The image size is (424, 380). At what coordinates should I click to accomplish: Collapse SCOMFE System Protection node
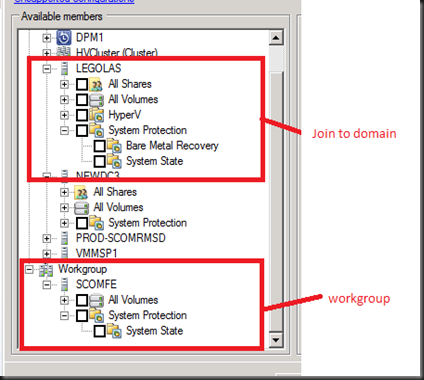(64, 315)
